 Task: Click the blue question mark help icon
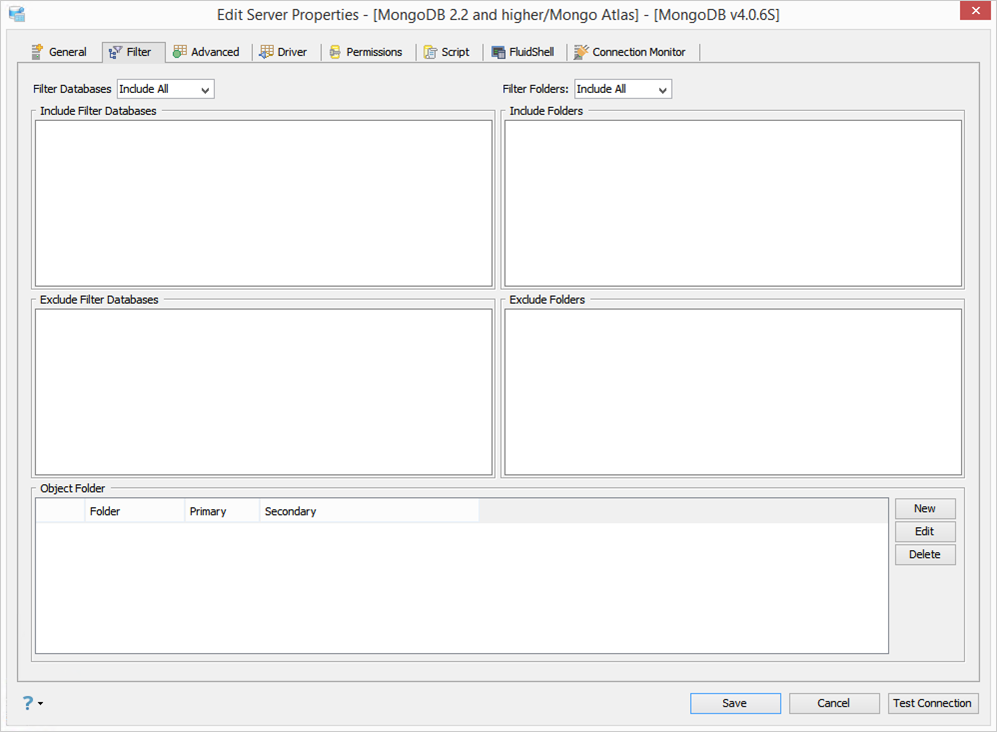[x=27, y=703]
